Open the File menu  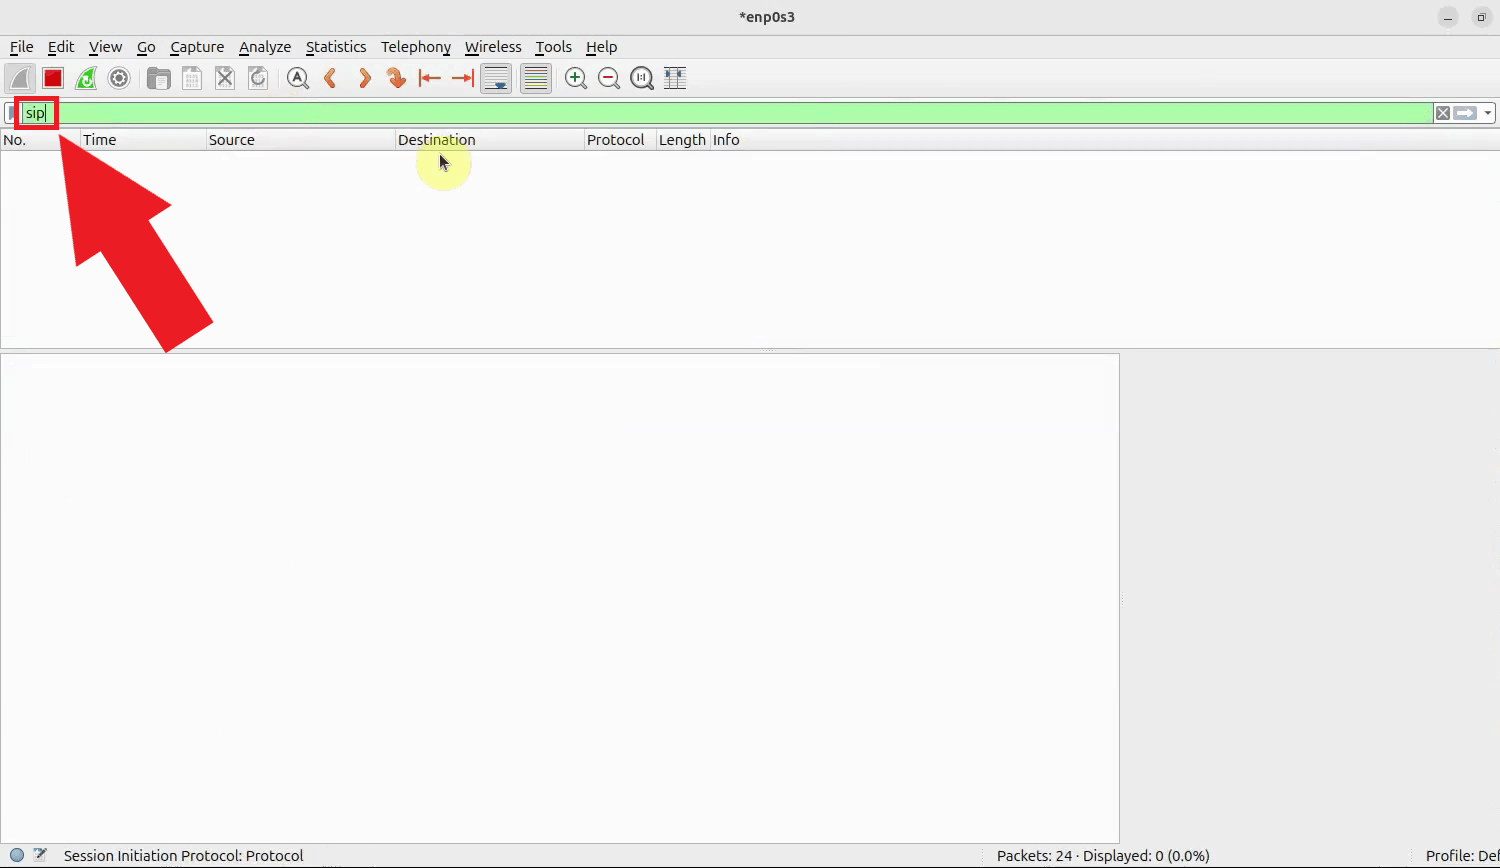[21, 47]
